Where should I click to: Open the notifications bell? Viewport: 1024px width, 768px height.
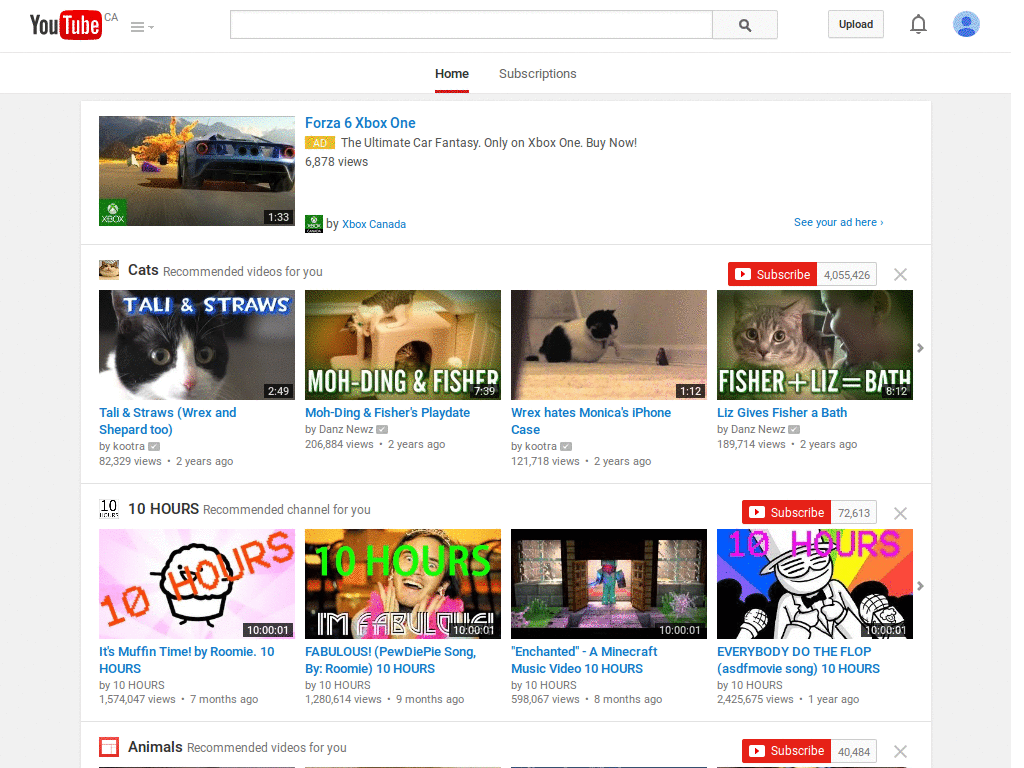918,24
